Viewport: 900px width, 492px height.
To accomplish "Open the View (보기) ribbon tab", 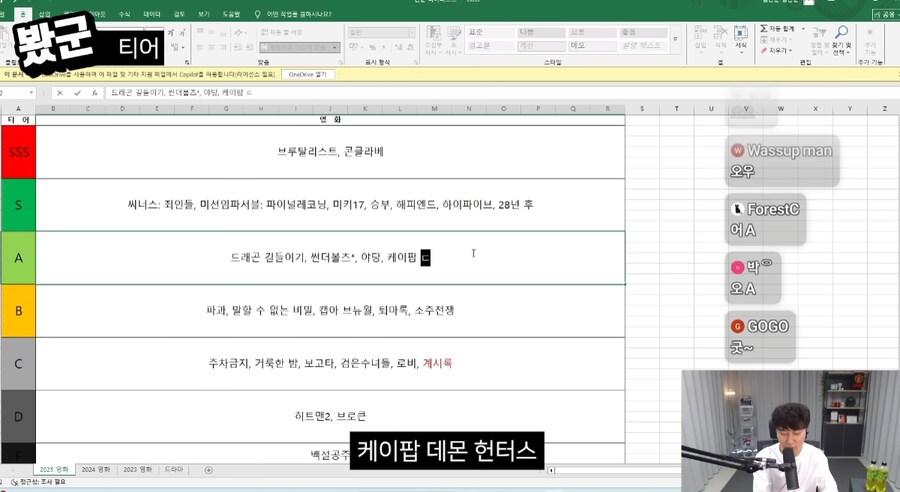I will [204, 14].
